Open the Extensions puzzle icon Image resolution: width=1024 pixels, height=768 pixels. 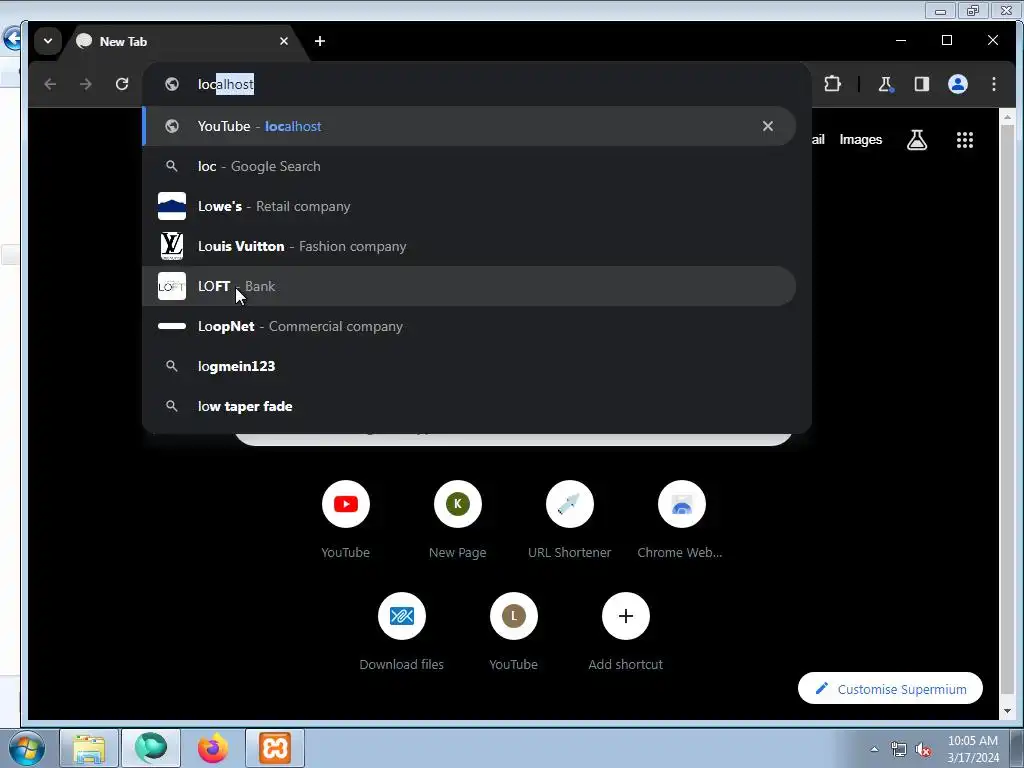[x=832, y=84]
